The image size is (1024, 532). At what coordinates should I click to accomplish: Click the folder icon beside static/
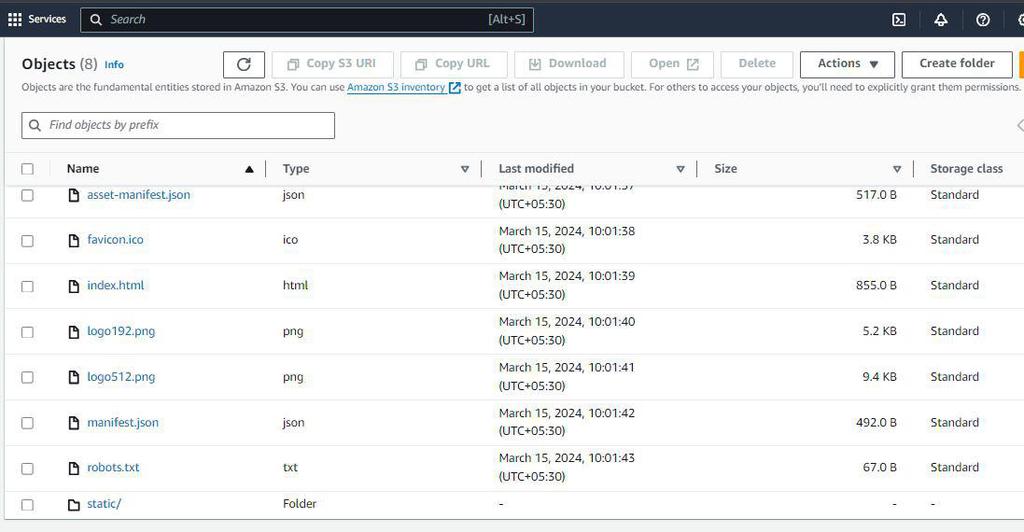click(x=74, y=505)
